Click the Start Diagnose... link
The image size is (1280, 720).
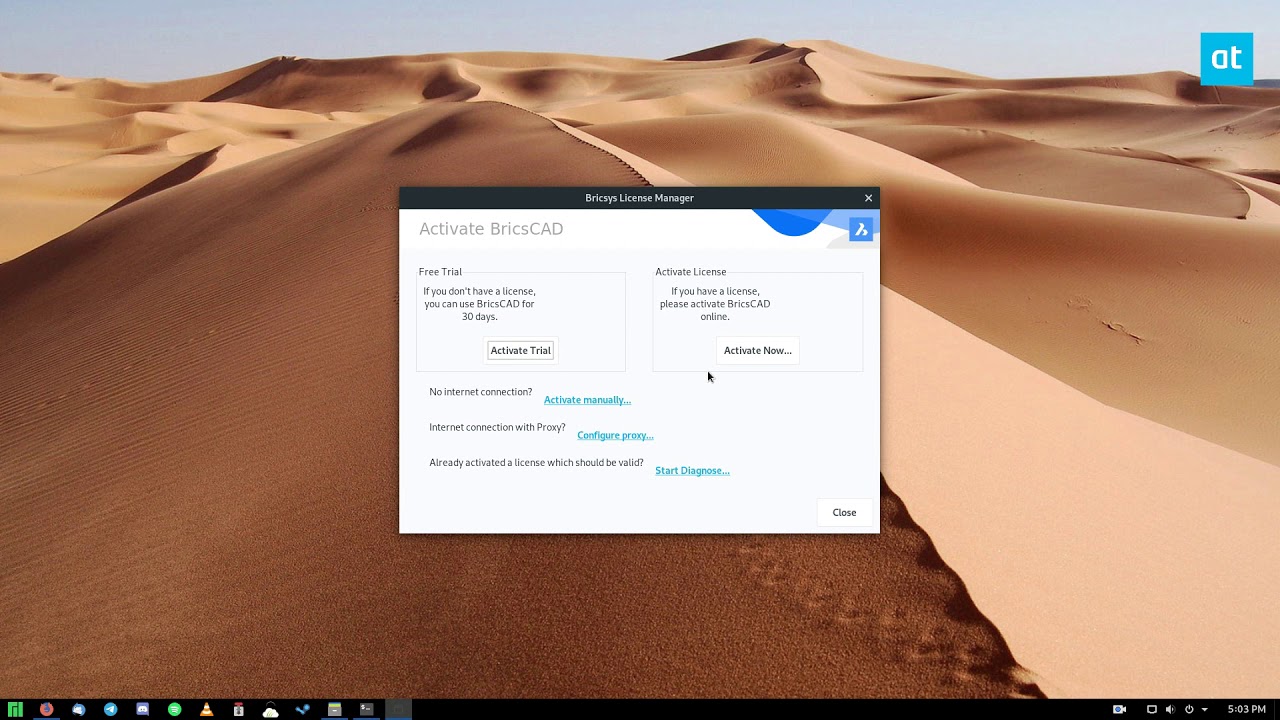click(692, 470)
